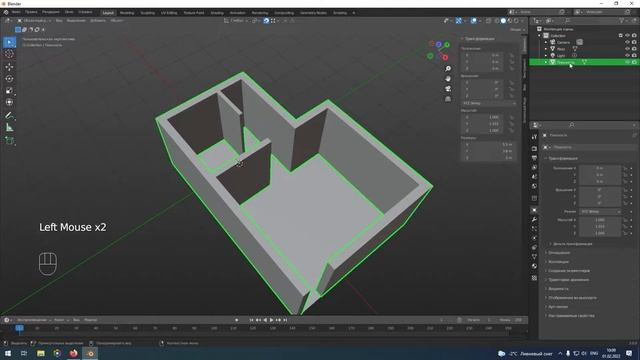Open File Explorer from Windows taskbar
The width and height of the screenshot is (640, 360).
(40, 353)
